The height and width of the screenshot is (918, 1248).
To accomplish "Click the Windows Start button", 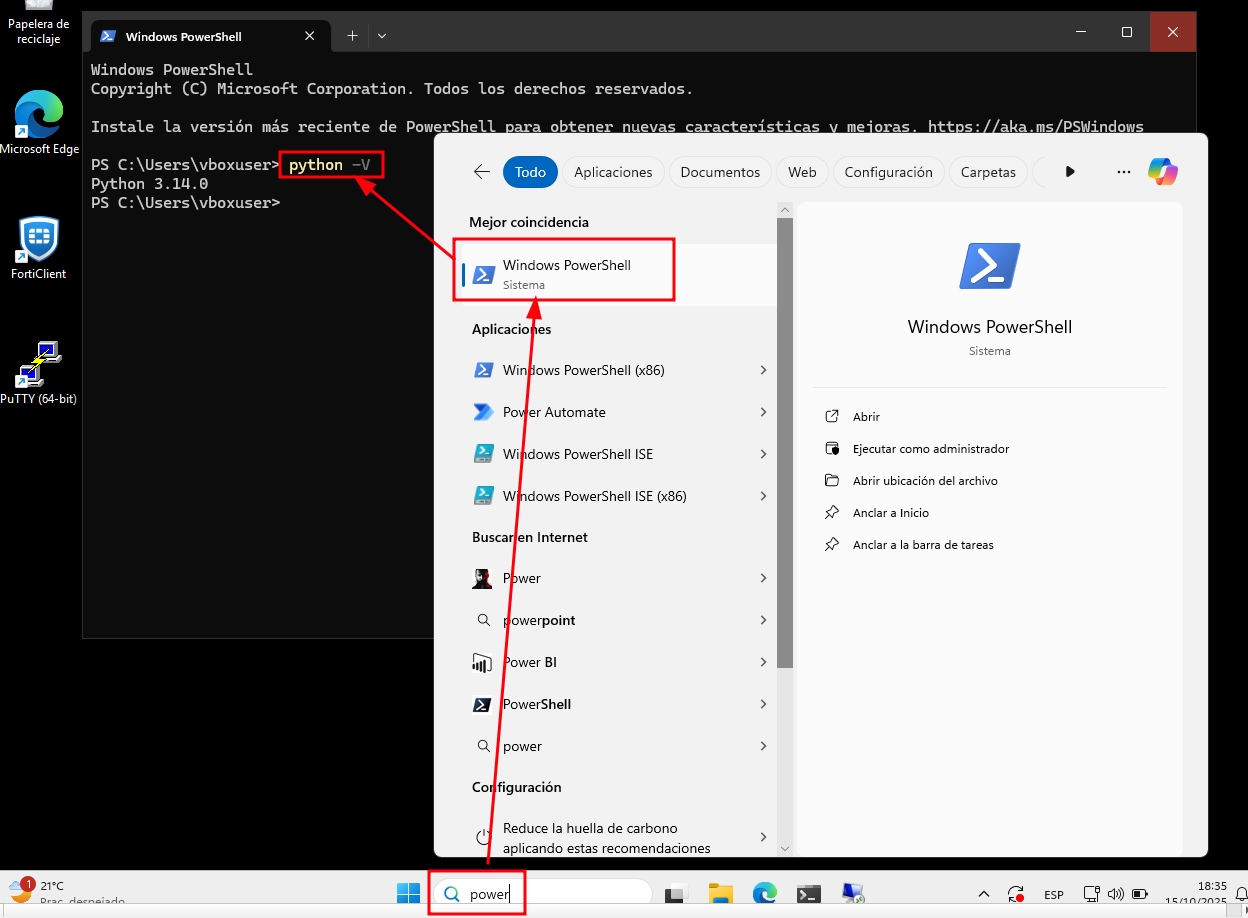I will pos(409,894).
